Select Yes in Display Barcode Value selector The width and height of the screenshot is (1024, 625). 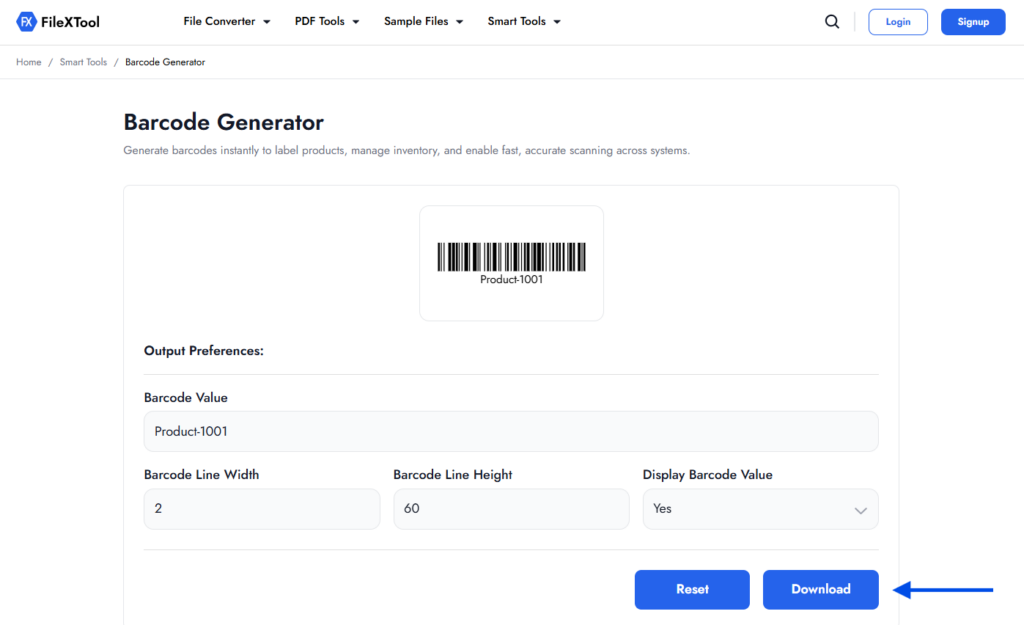click(x=760, y=509)
